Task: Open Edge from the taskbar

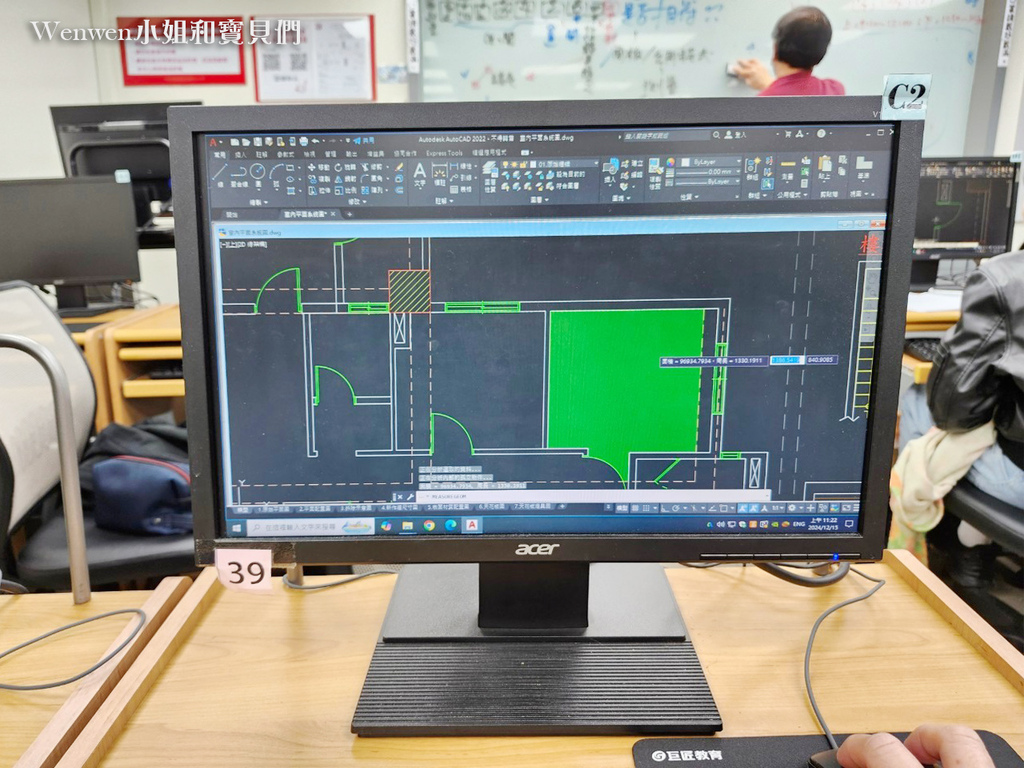Action: click(451, 525)
